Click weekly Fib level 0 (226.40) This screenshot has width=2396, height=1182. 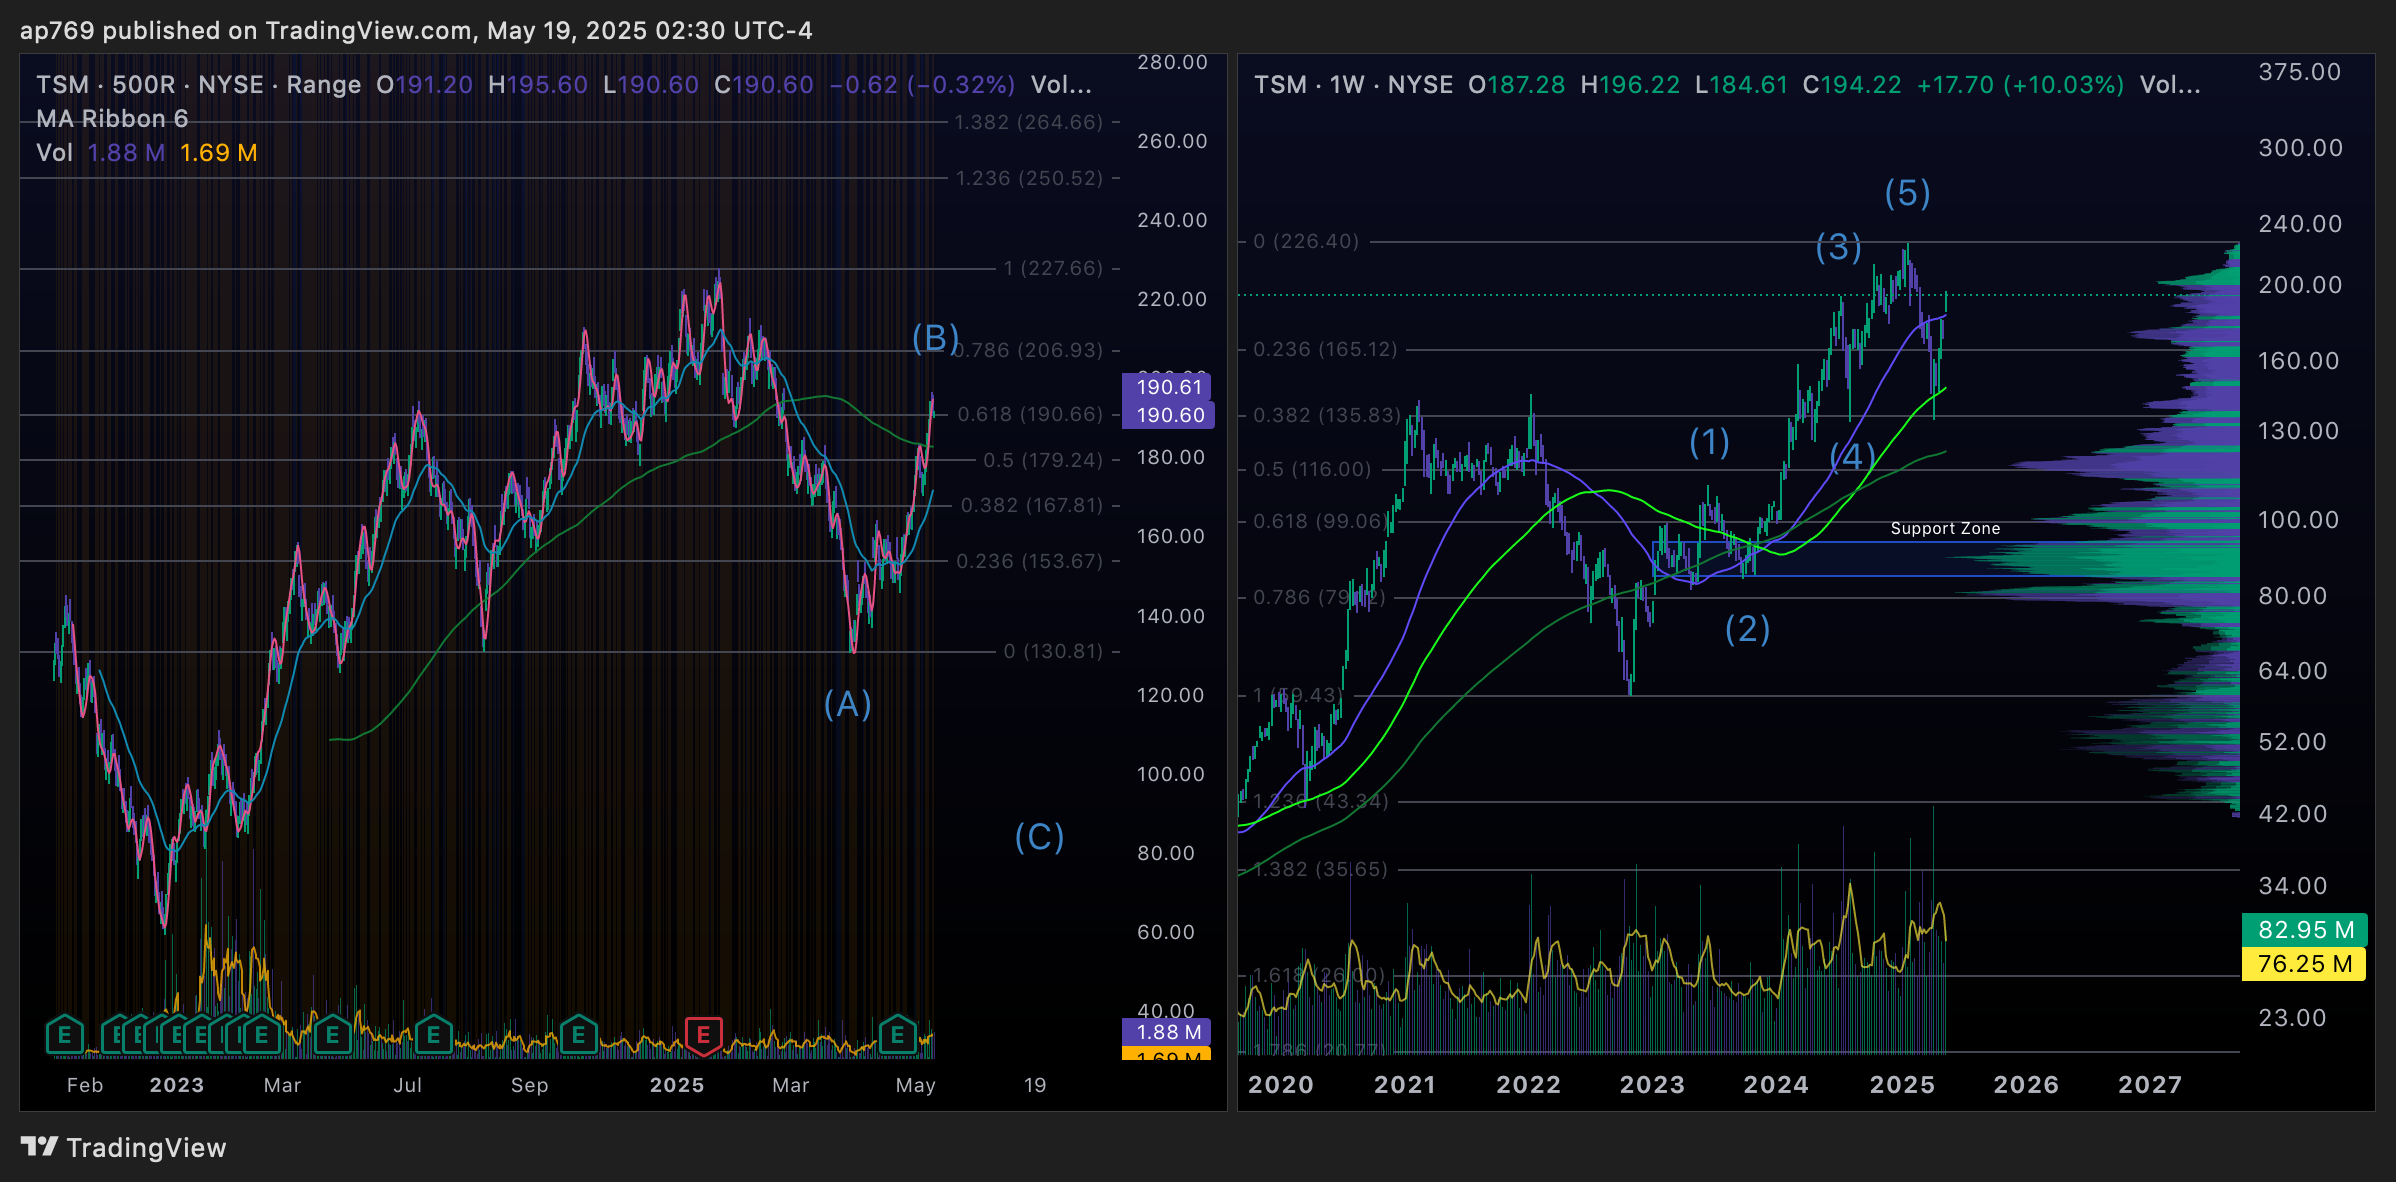point(1306,241)
